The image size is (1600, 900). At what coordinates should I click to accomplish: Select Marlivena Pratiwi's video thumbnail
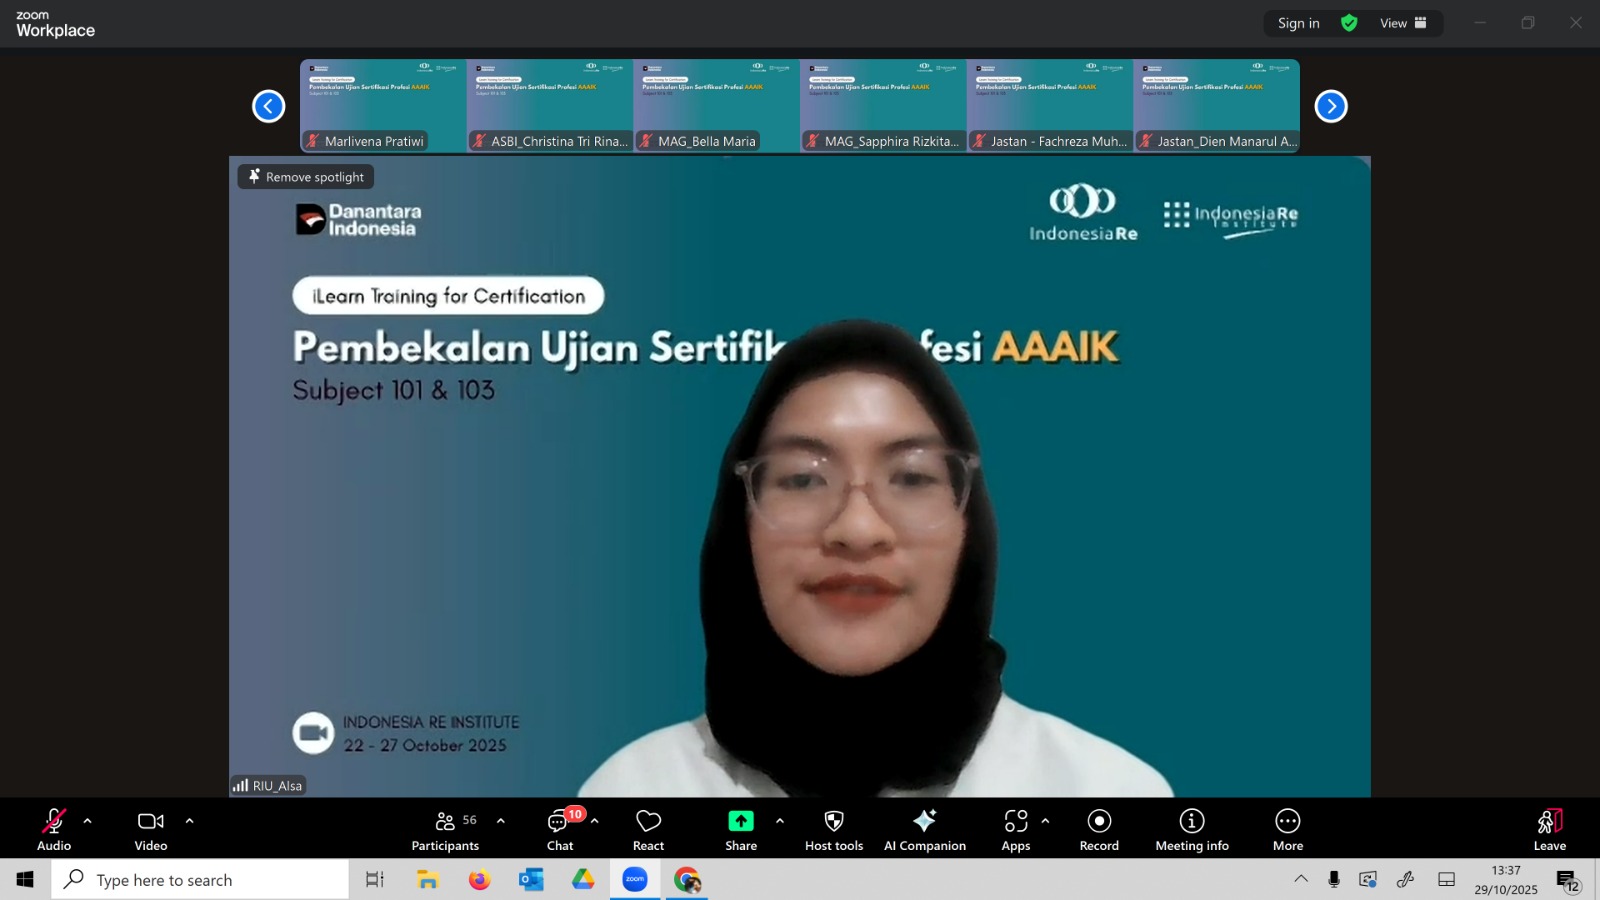(383, 105)
